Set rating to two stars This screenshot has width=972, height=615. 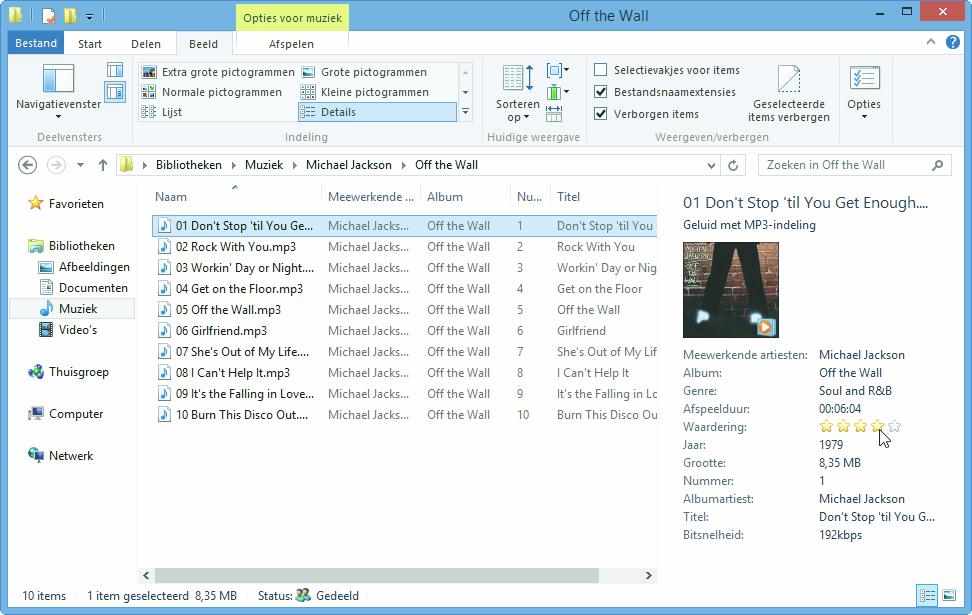(843, 426)
